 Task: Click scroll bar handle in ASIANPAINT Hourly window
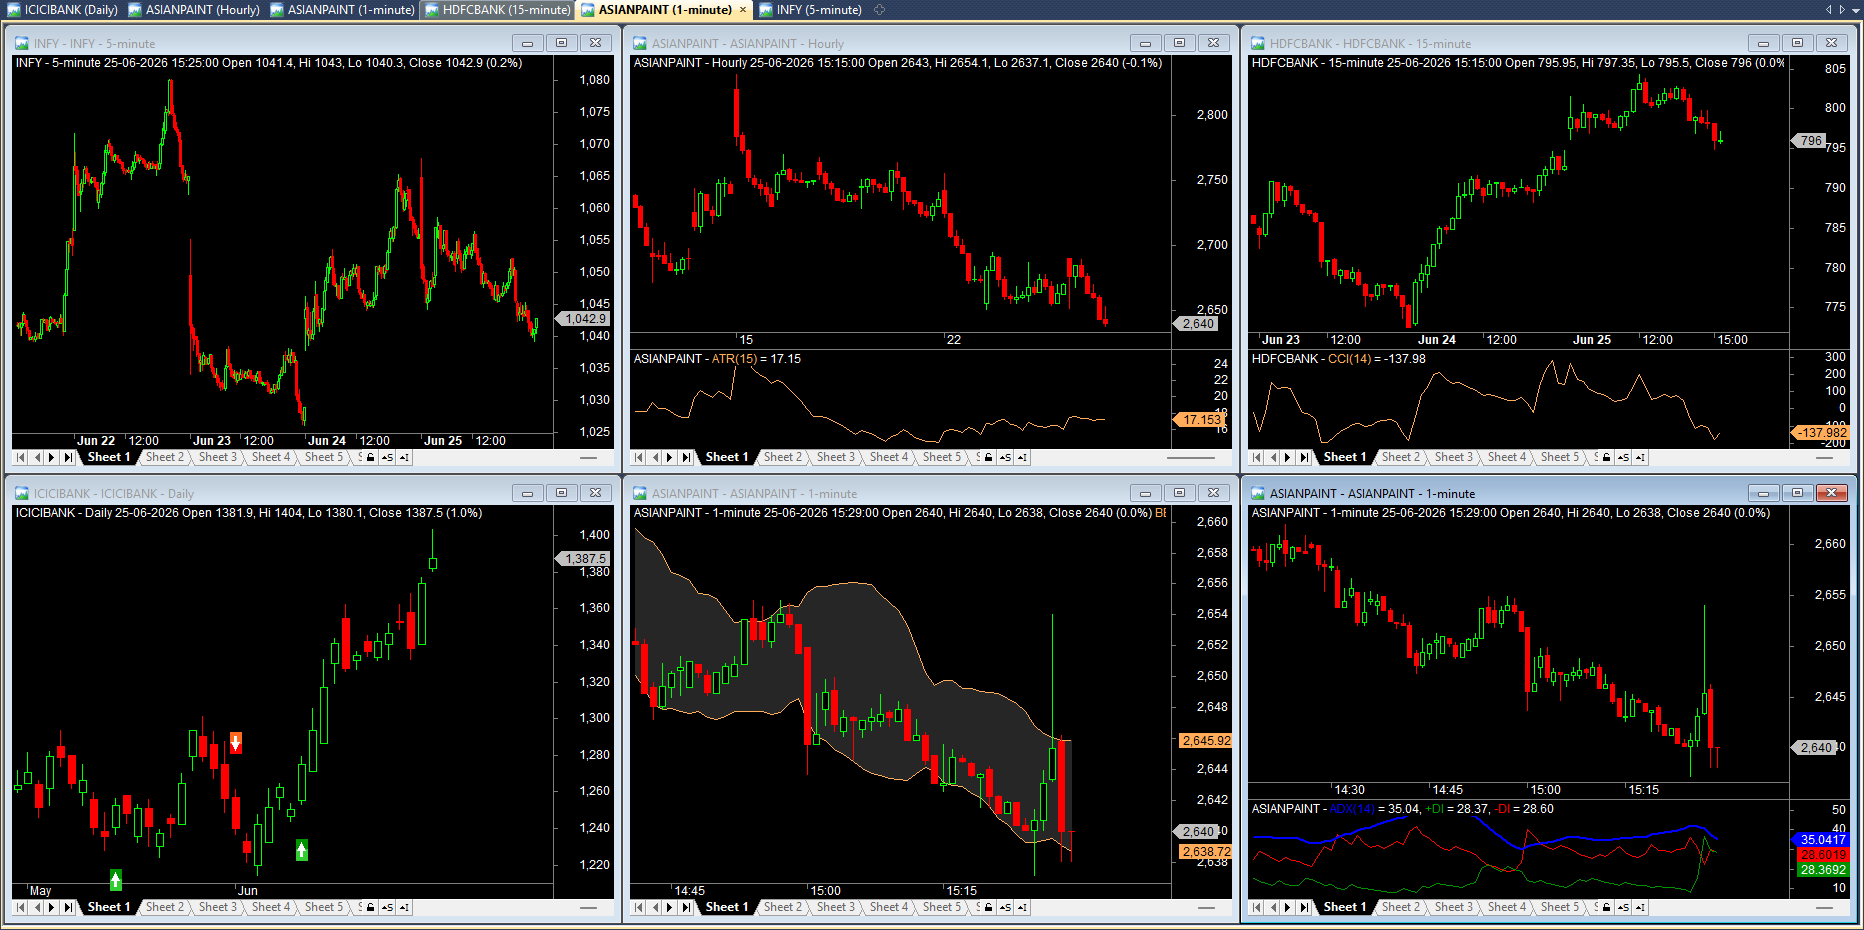pyautogui.click(x=1191, y=457)
